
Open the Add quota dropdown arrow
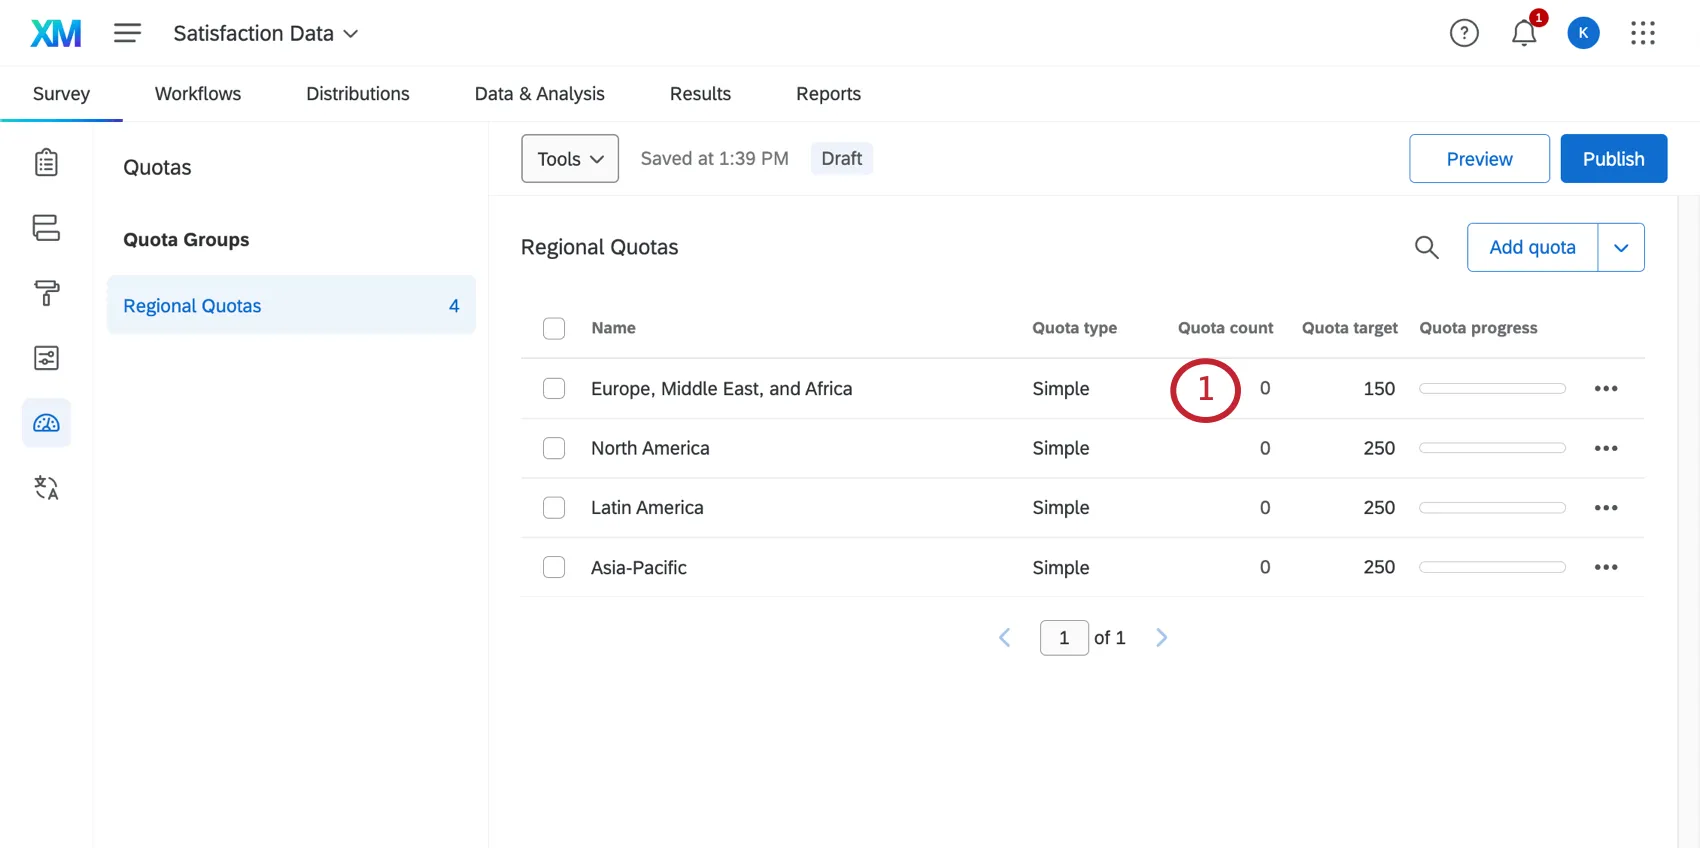[x=1621, y=247]
